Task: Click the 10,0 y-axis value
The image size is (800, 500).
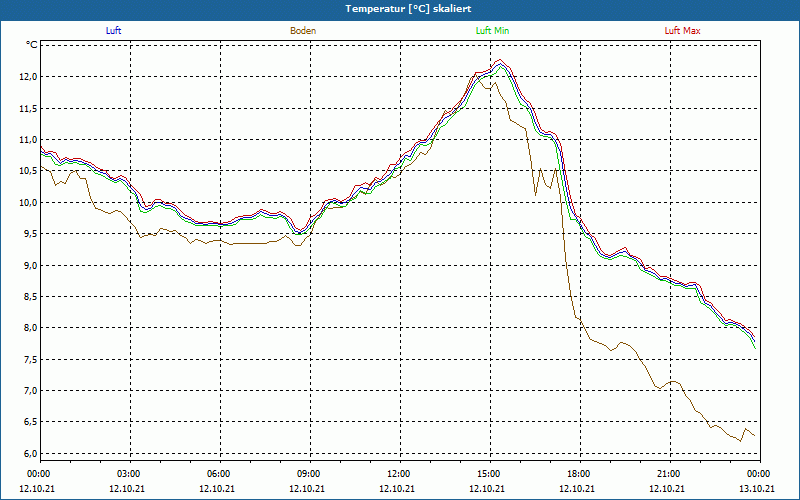Action: coord(29,202)
